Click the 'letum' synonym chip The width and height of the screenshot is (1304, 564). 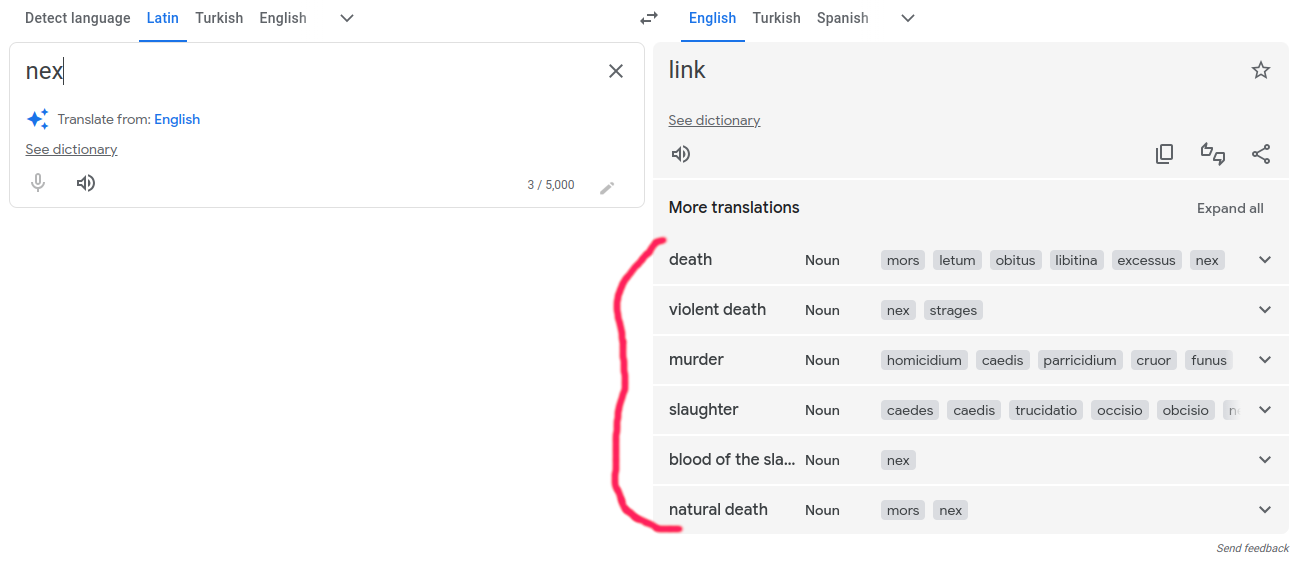pos(957,260)
